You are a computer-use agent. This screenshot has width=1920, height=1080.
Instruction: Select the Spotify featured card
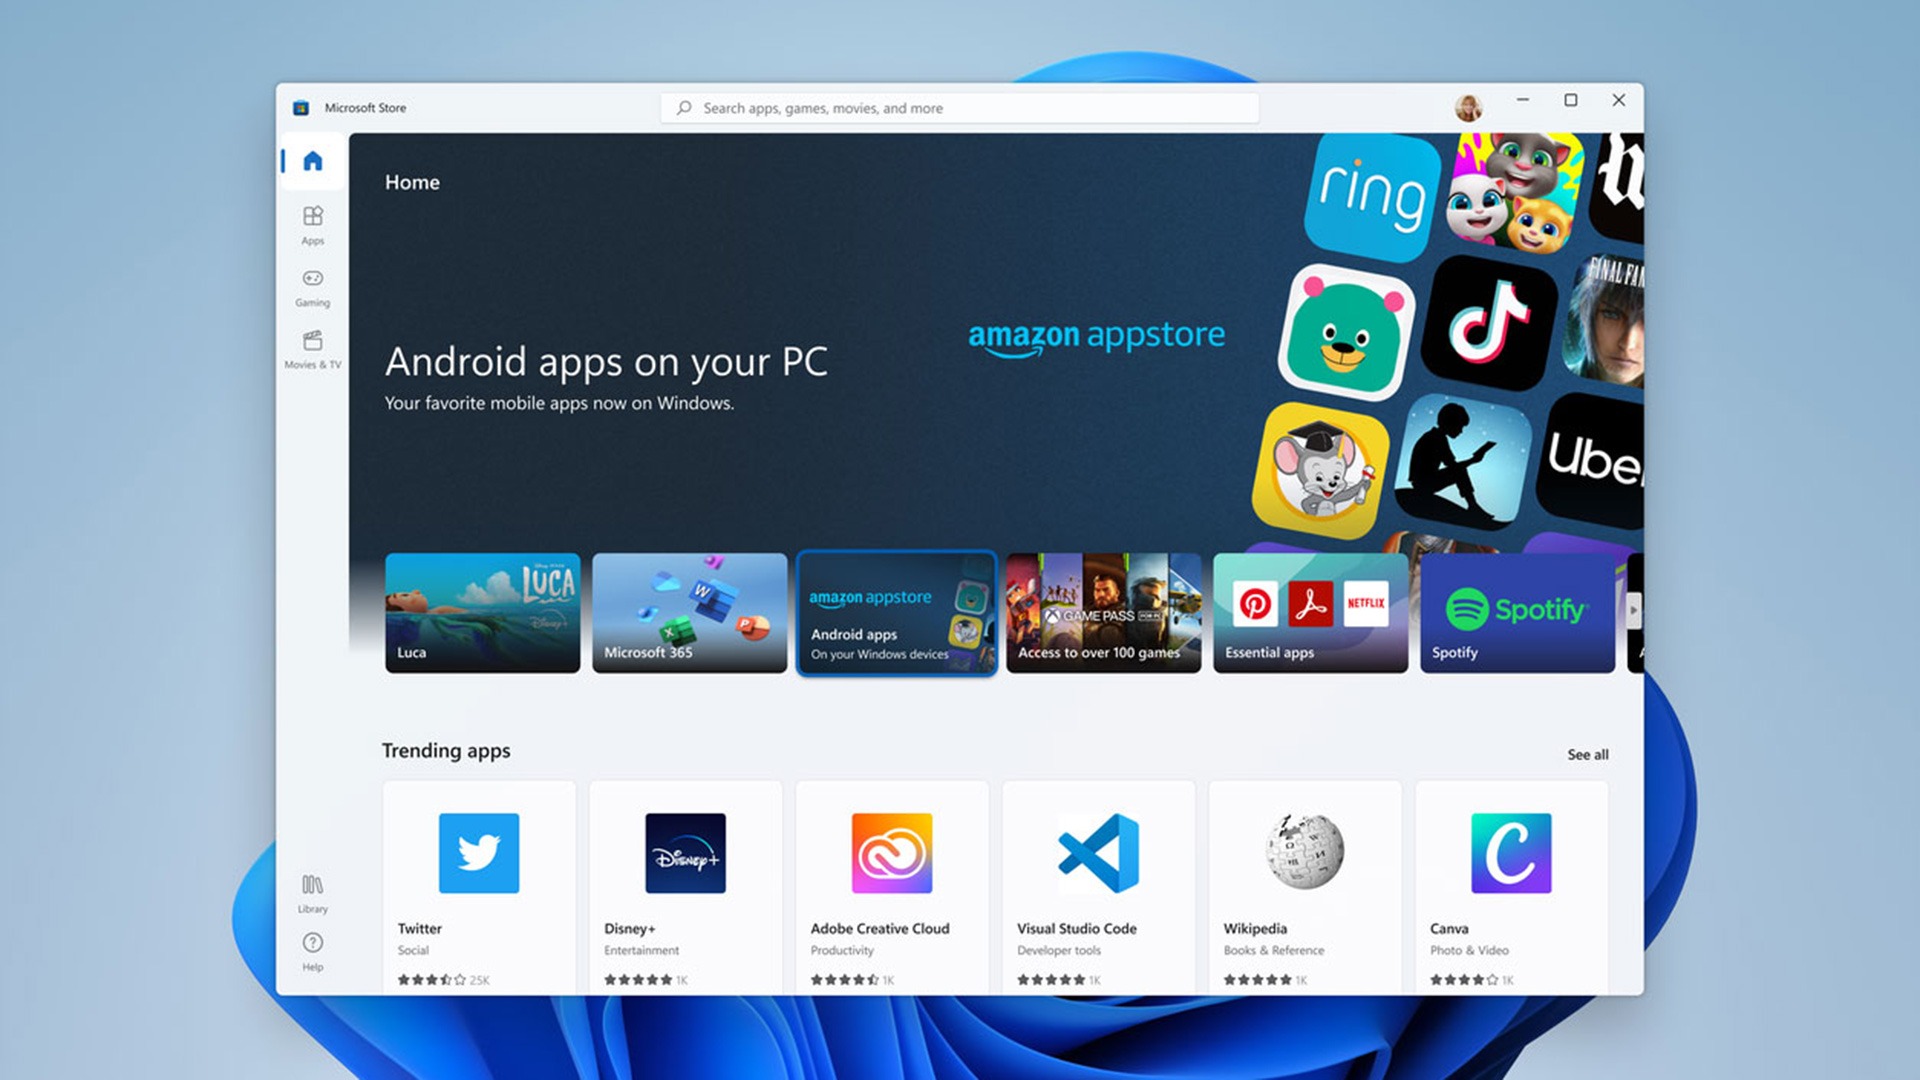coord(1516,612)
